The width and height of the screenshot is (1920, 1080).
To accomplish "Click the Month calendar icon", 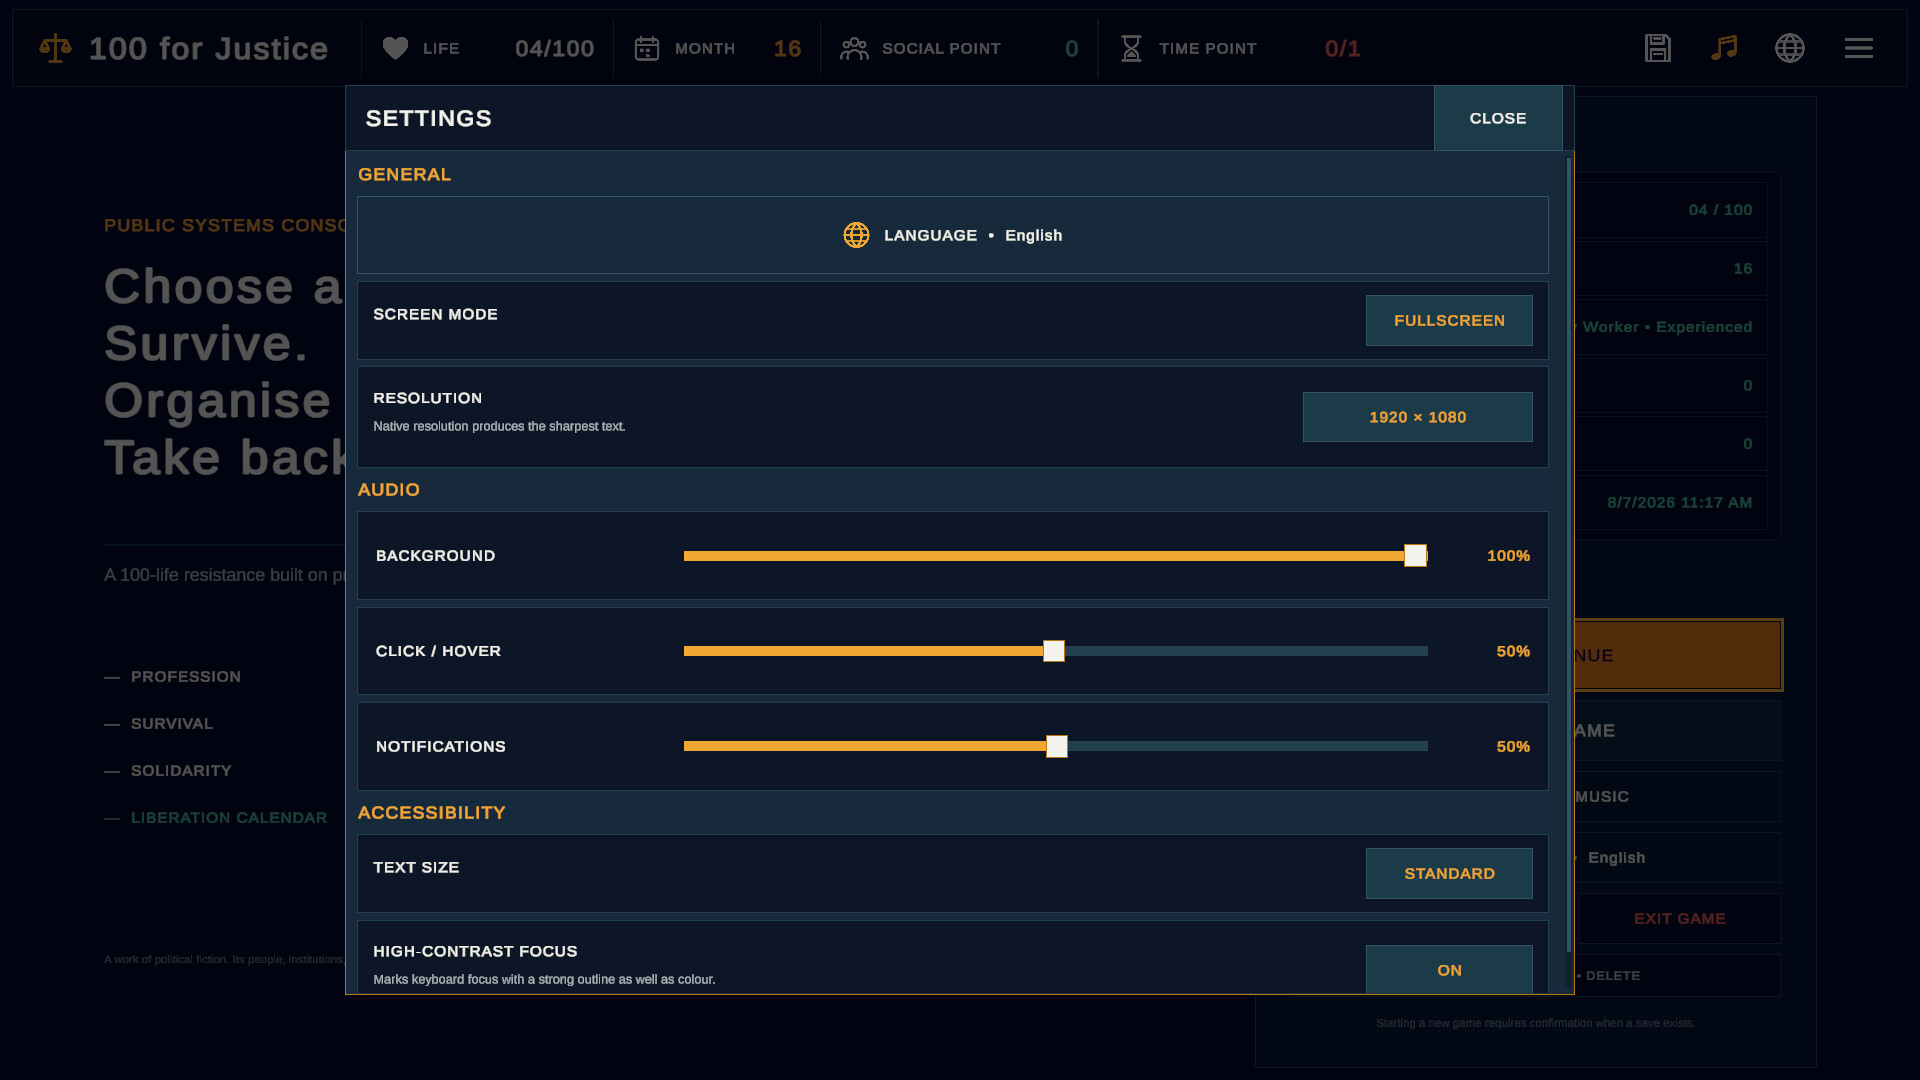I will coord(647,48).
